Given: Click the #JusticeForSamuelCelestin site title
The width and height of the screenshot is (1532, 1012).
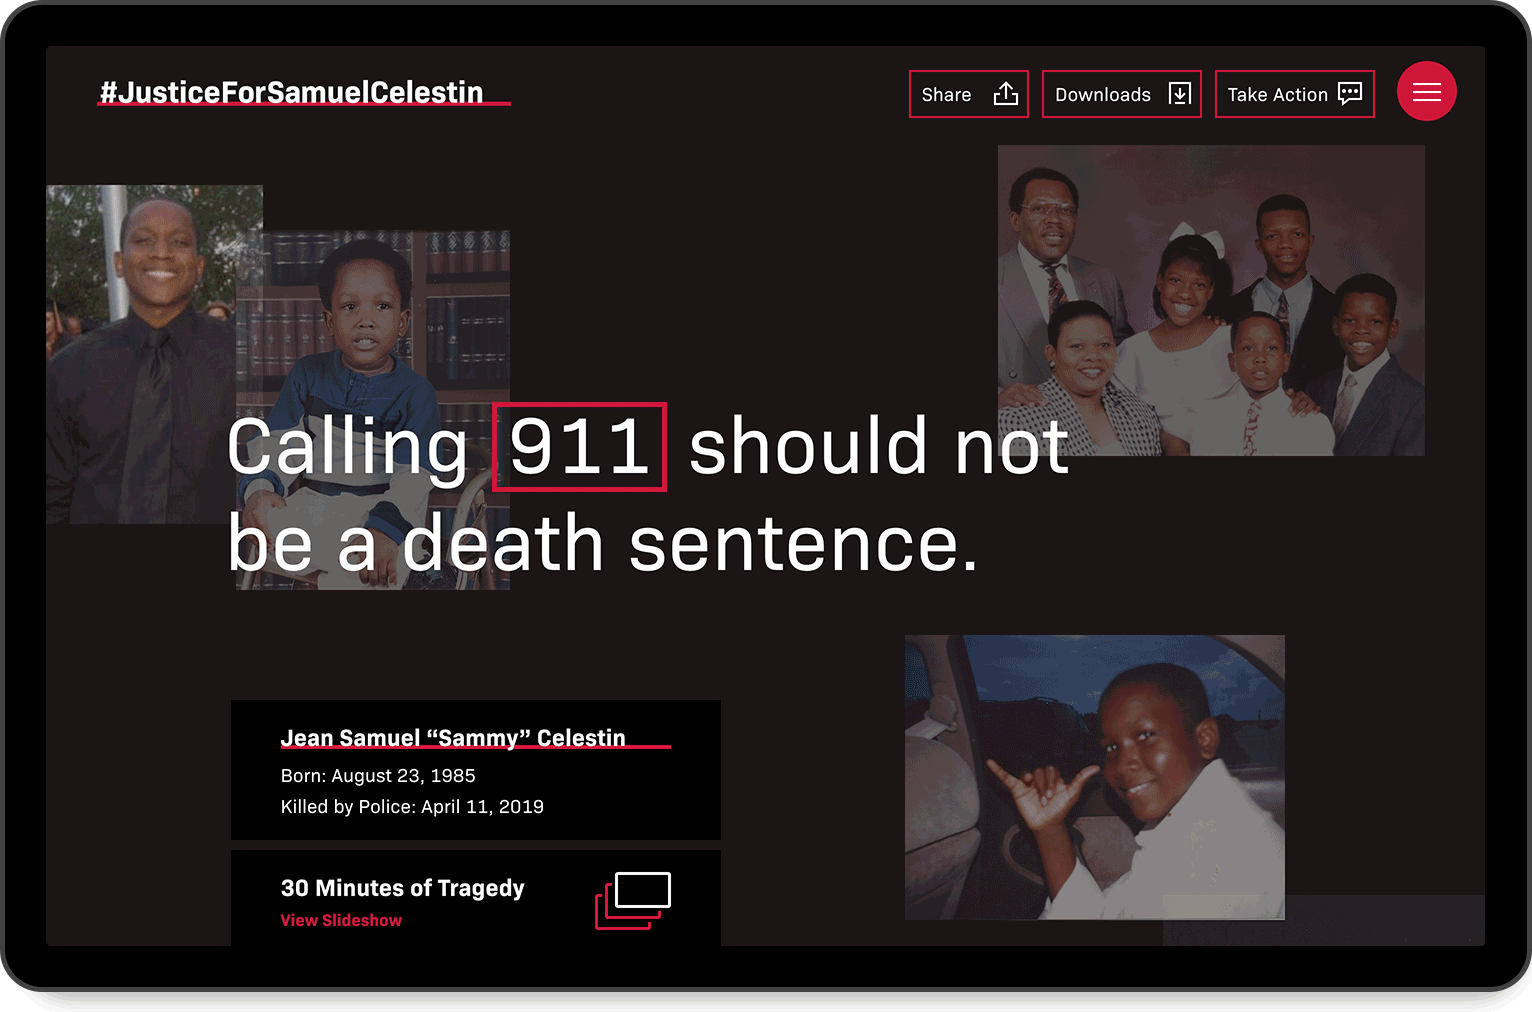Looking at the screenshot, I should [x=292, y=92].
